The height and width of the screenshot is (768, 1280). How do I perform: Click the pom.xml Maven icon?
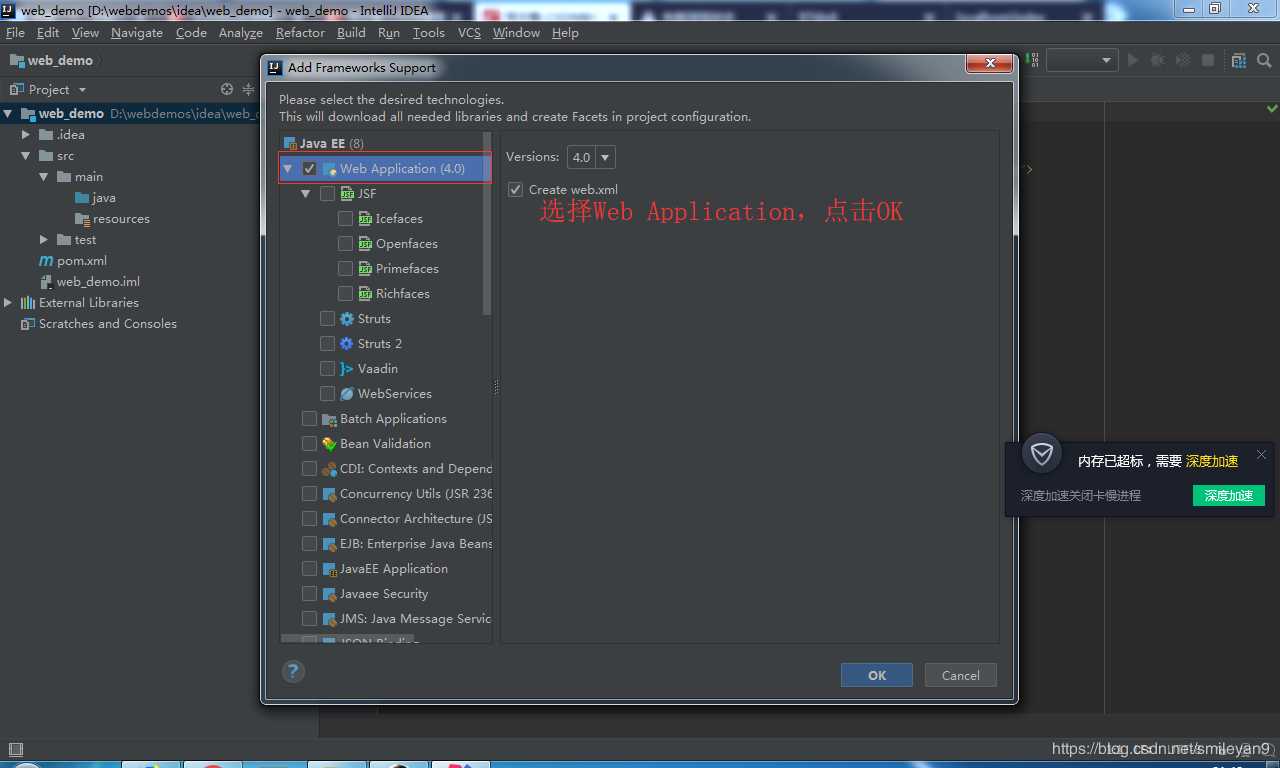[46, 261]
